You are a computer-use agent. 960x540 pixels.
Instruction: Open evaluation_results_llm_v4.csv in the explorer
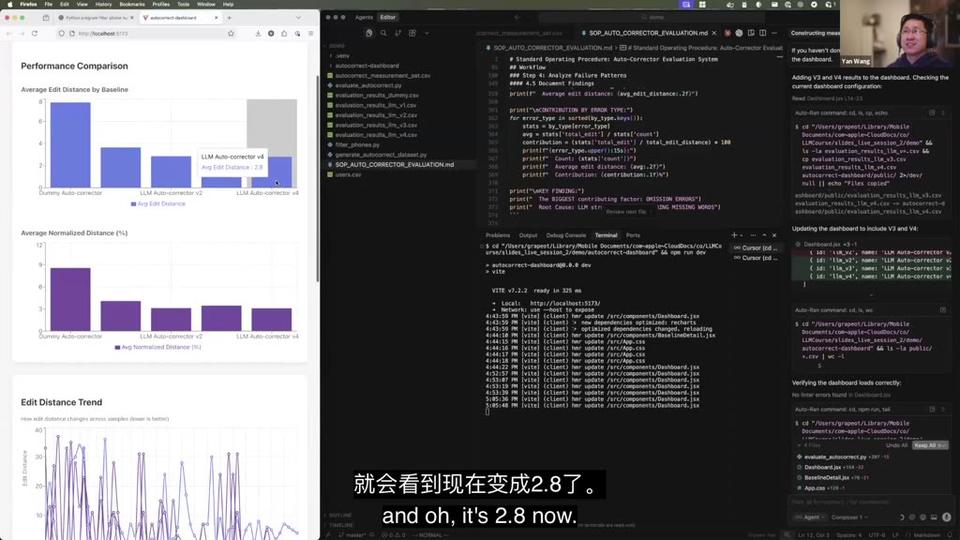tap(376, 135)
